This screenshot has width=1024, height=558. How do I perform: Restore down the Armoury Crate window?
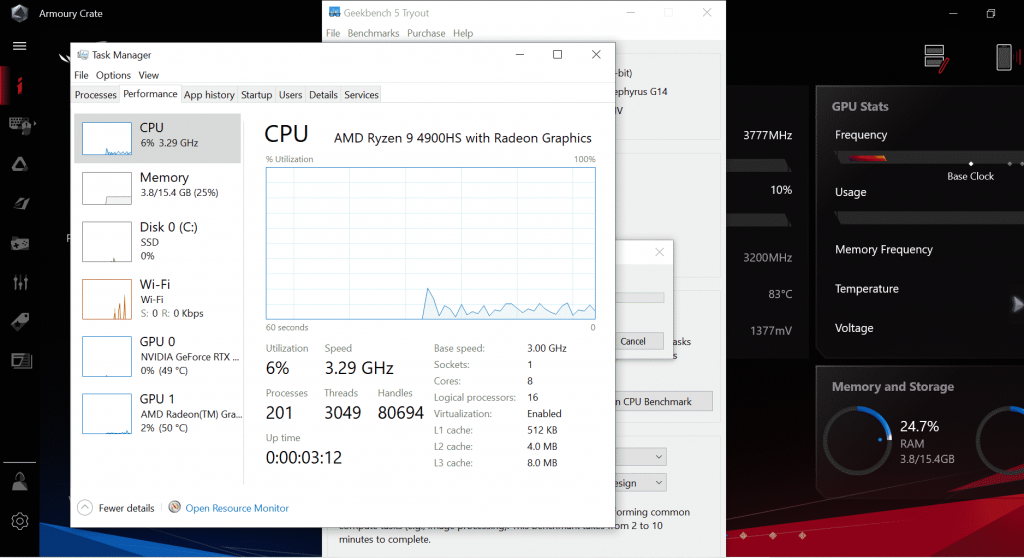991,13
